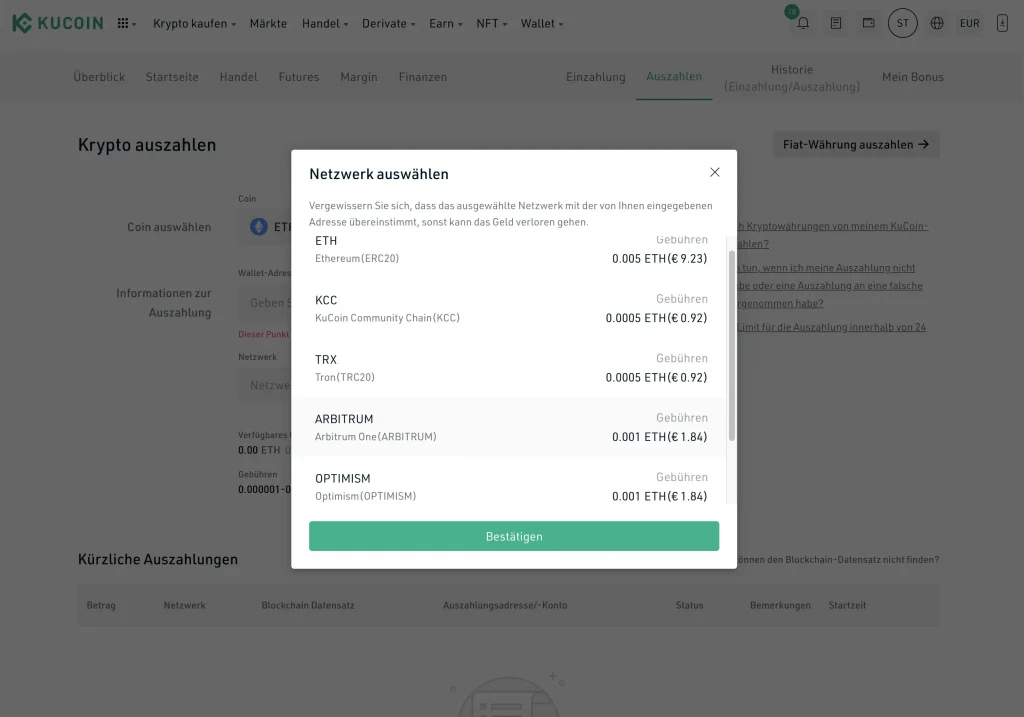Click the orders document icon
Image resolution: width=1024 pixels, height=717 pixels.
(x=836, y=23)
